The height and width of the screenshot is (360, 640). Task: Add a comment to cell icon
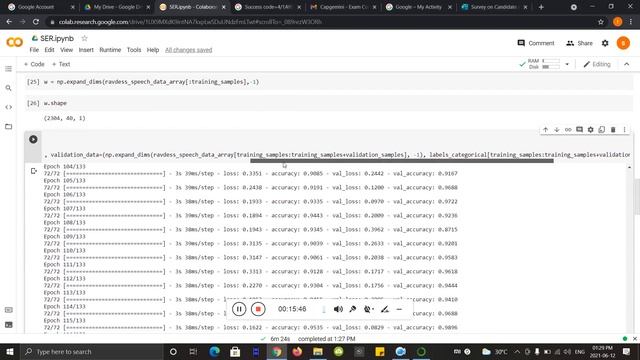coord(579,129)
